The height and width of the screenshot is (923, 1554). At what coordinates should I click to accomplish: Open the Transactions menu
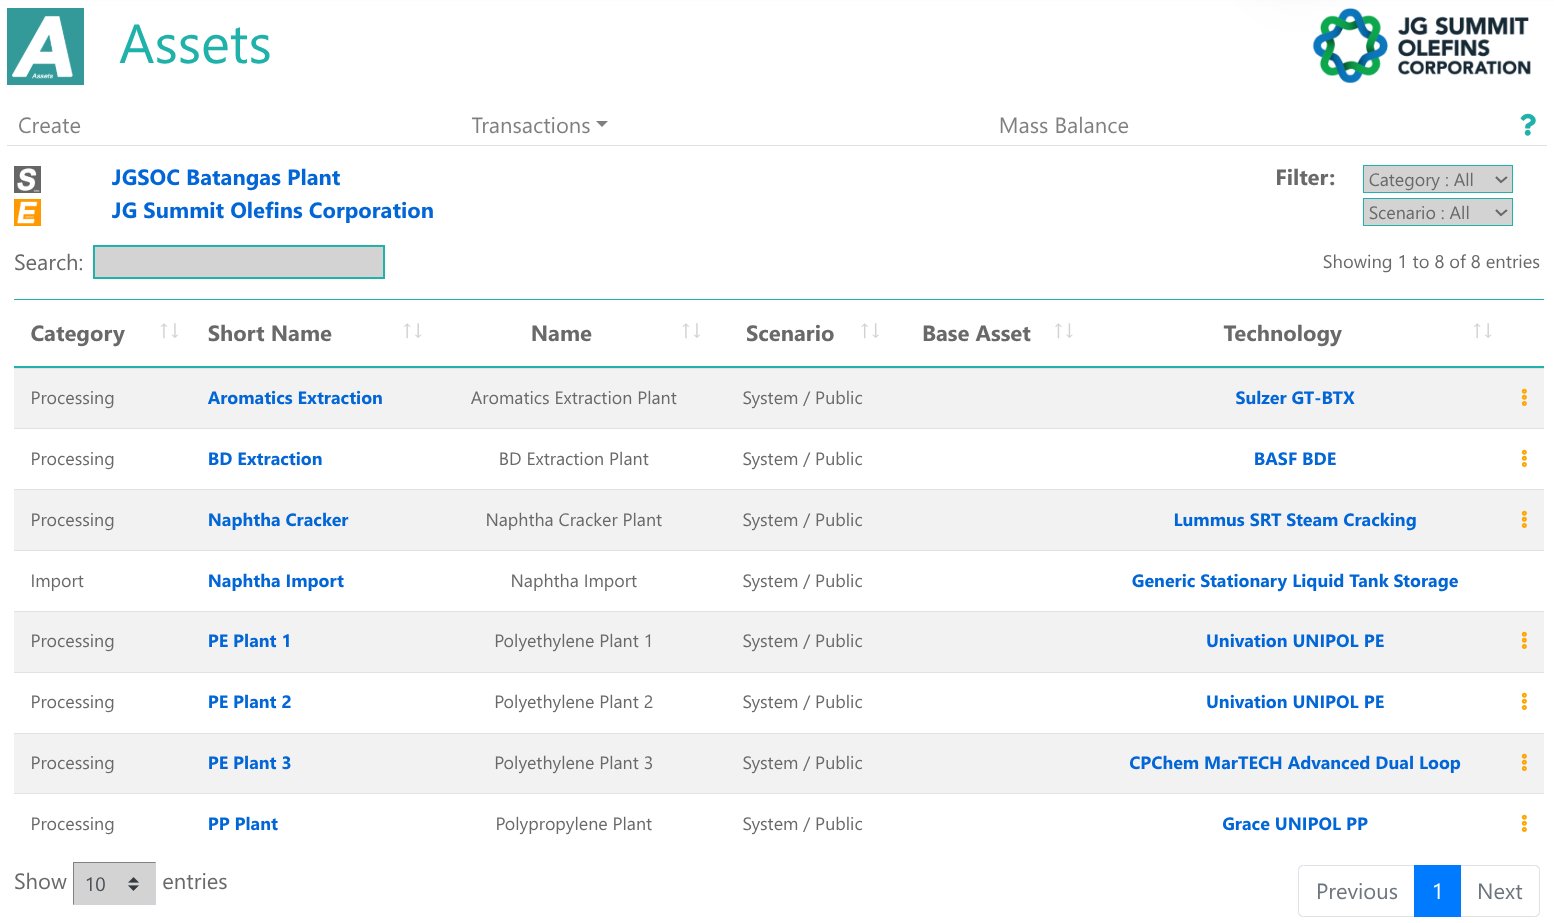[539, 126]
